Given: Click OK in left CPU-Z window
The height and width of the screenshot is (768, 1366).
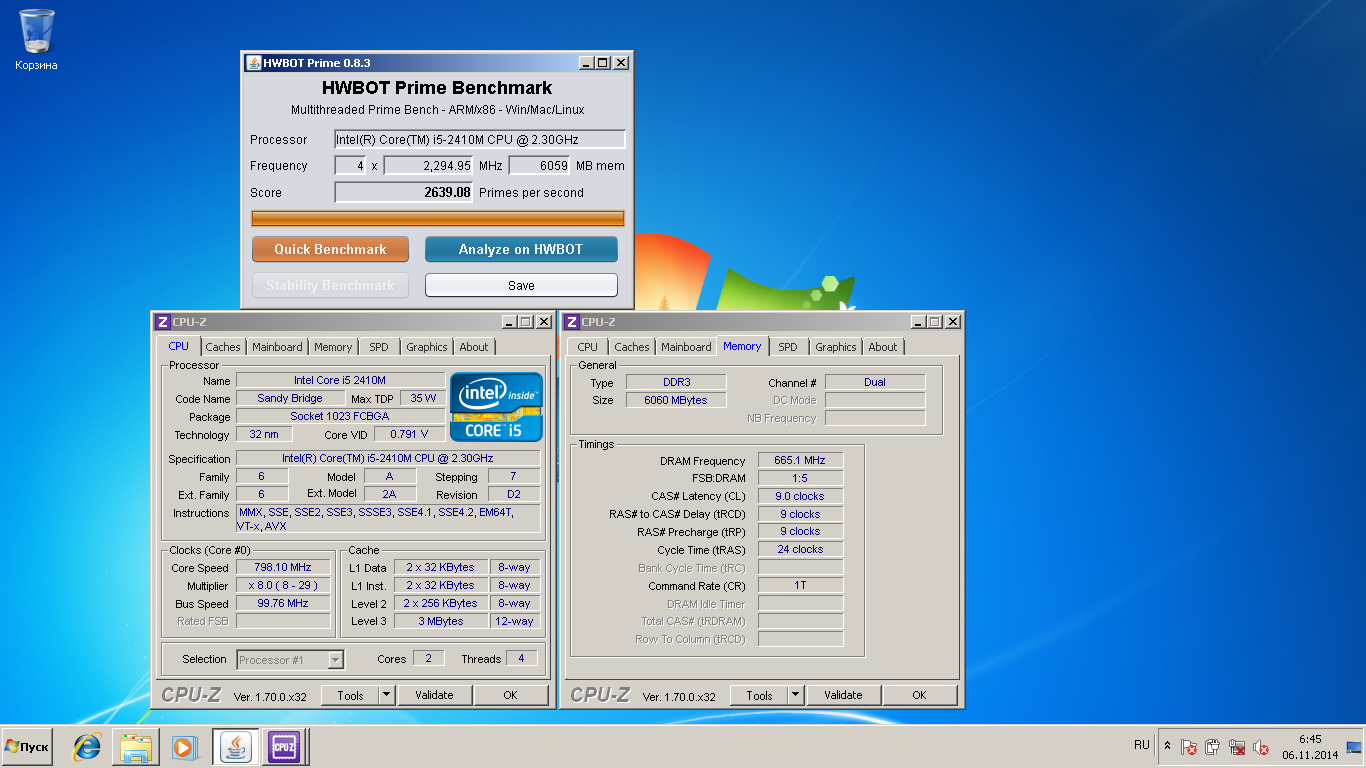Looking at the screenshot, I should pos(510,695).
